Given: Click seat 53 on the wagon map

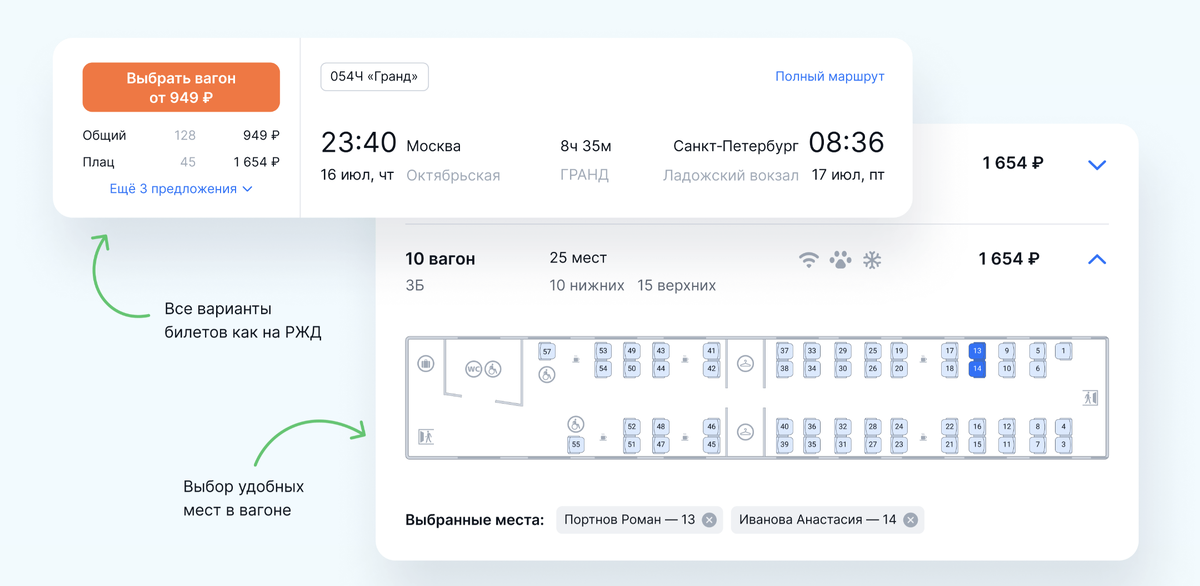Looking at the screenshot, I should (x=603, y=351).
